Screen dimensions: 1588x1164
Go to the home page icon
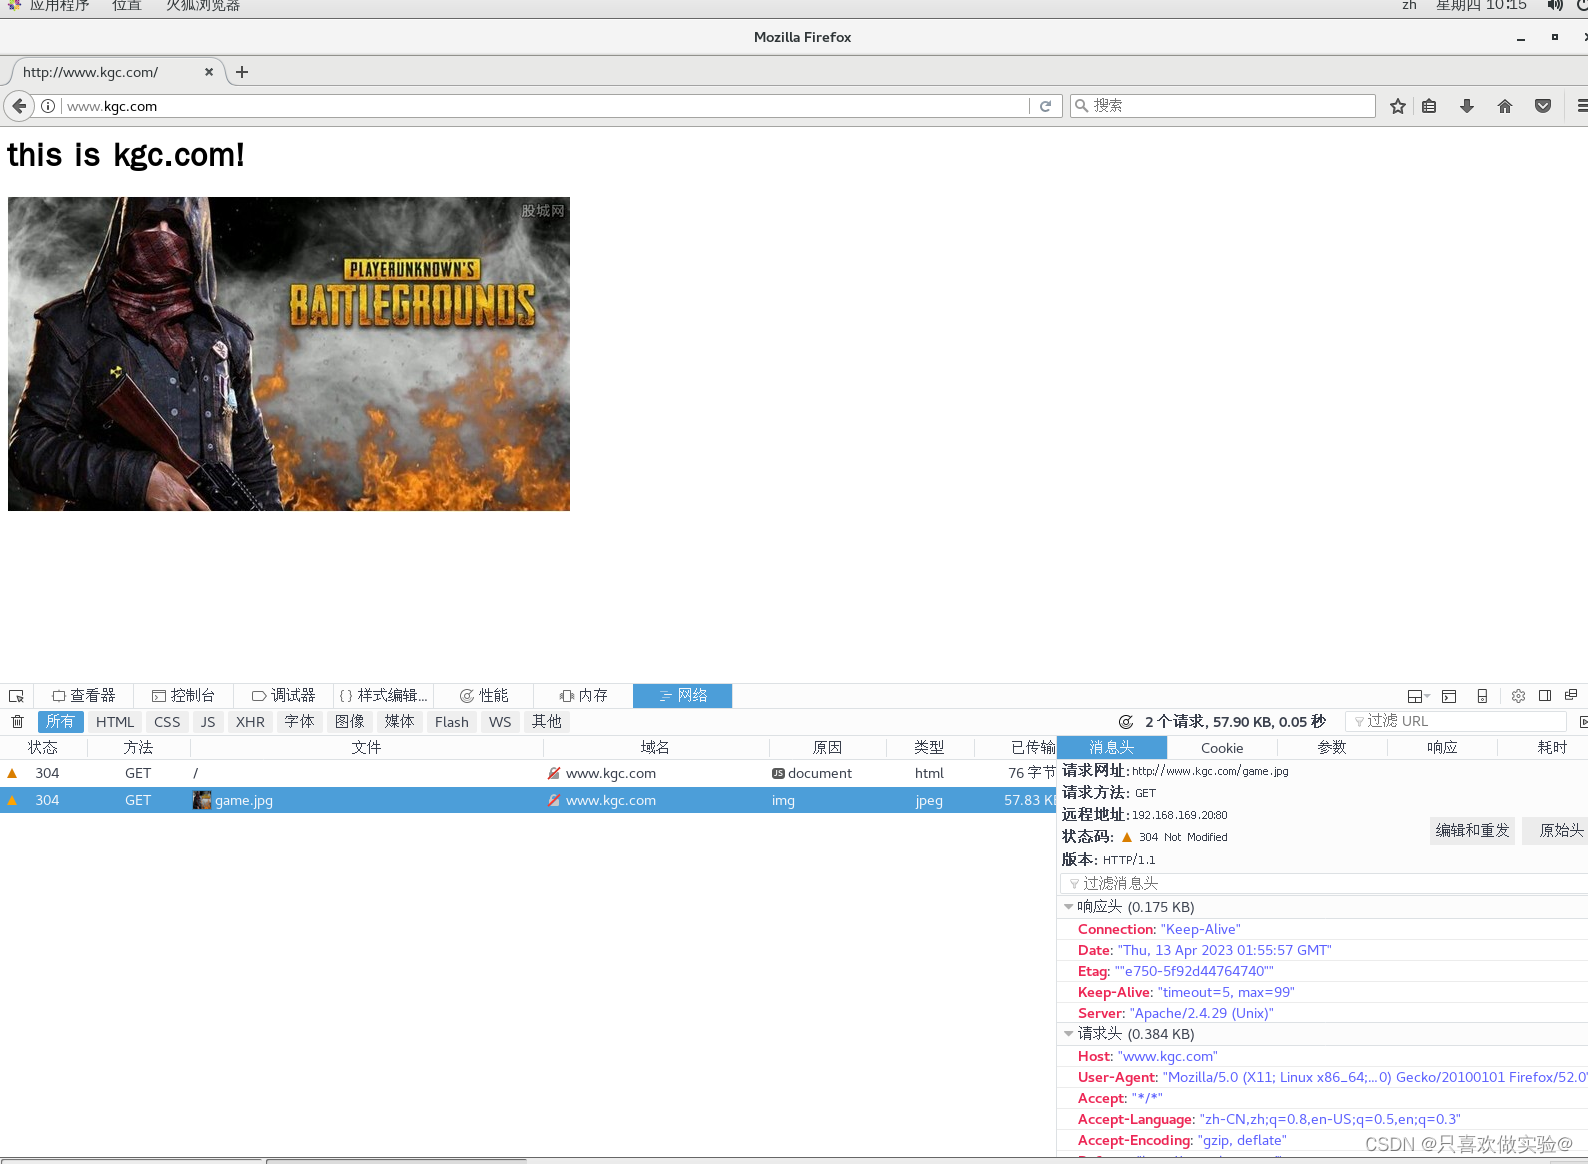[1505, 106]
